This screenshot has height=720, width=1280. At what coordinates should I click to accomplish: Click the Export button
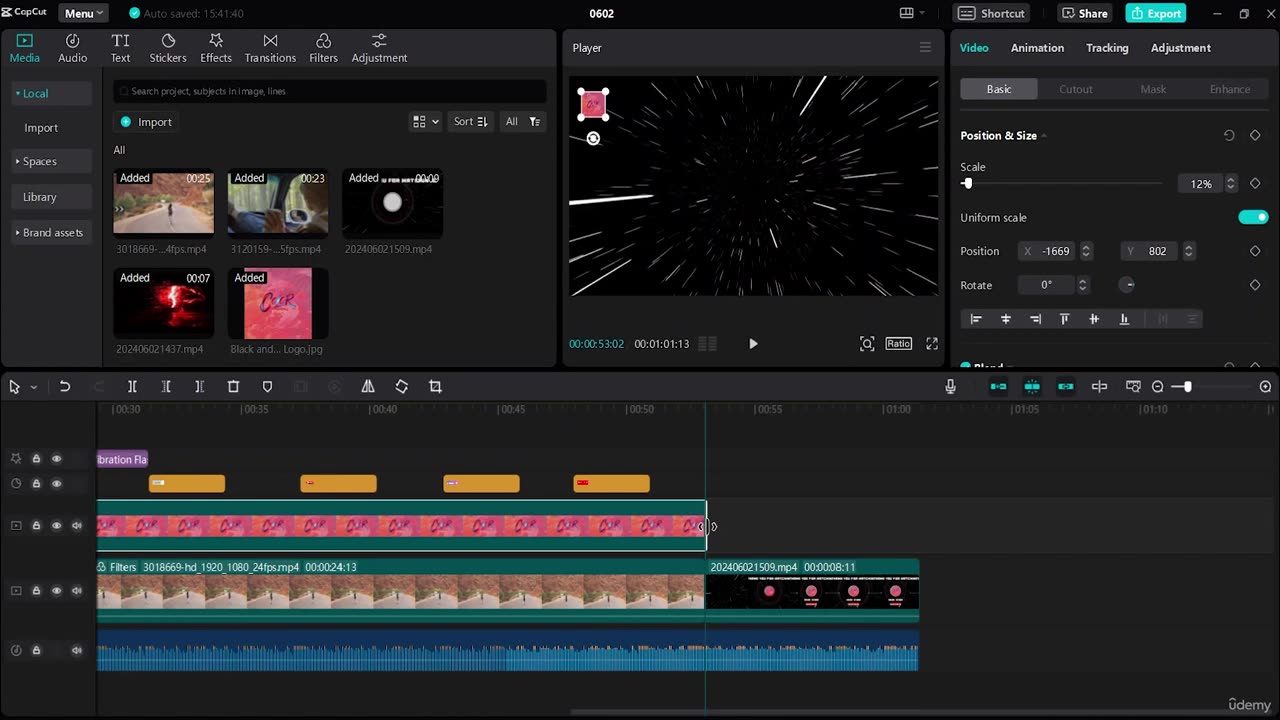(1155, 13)
